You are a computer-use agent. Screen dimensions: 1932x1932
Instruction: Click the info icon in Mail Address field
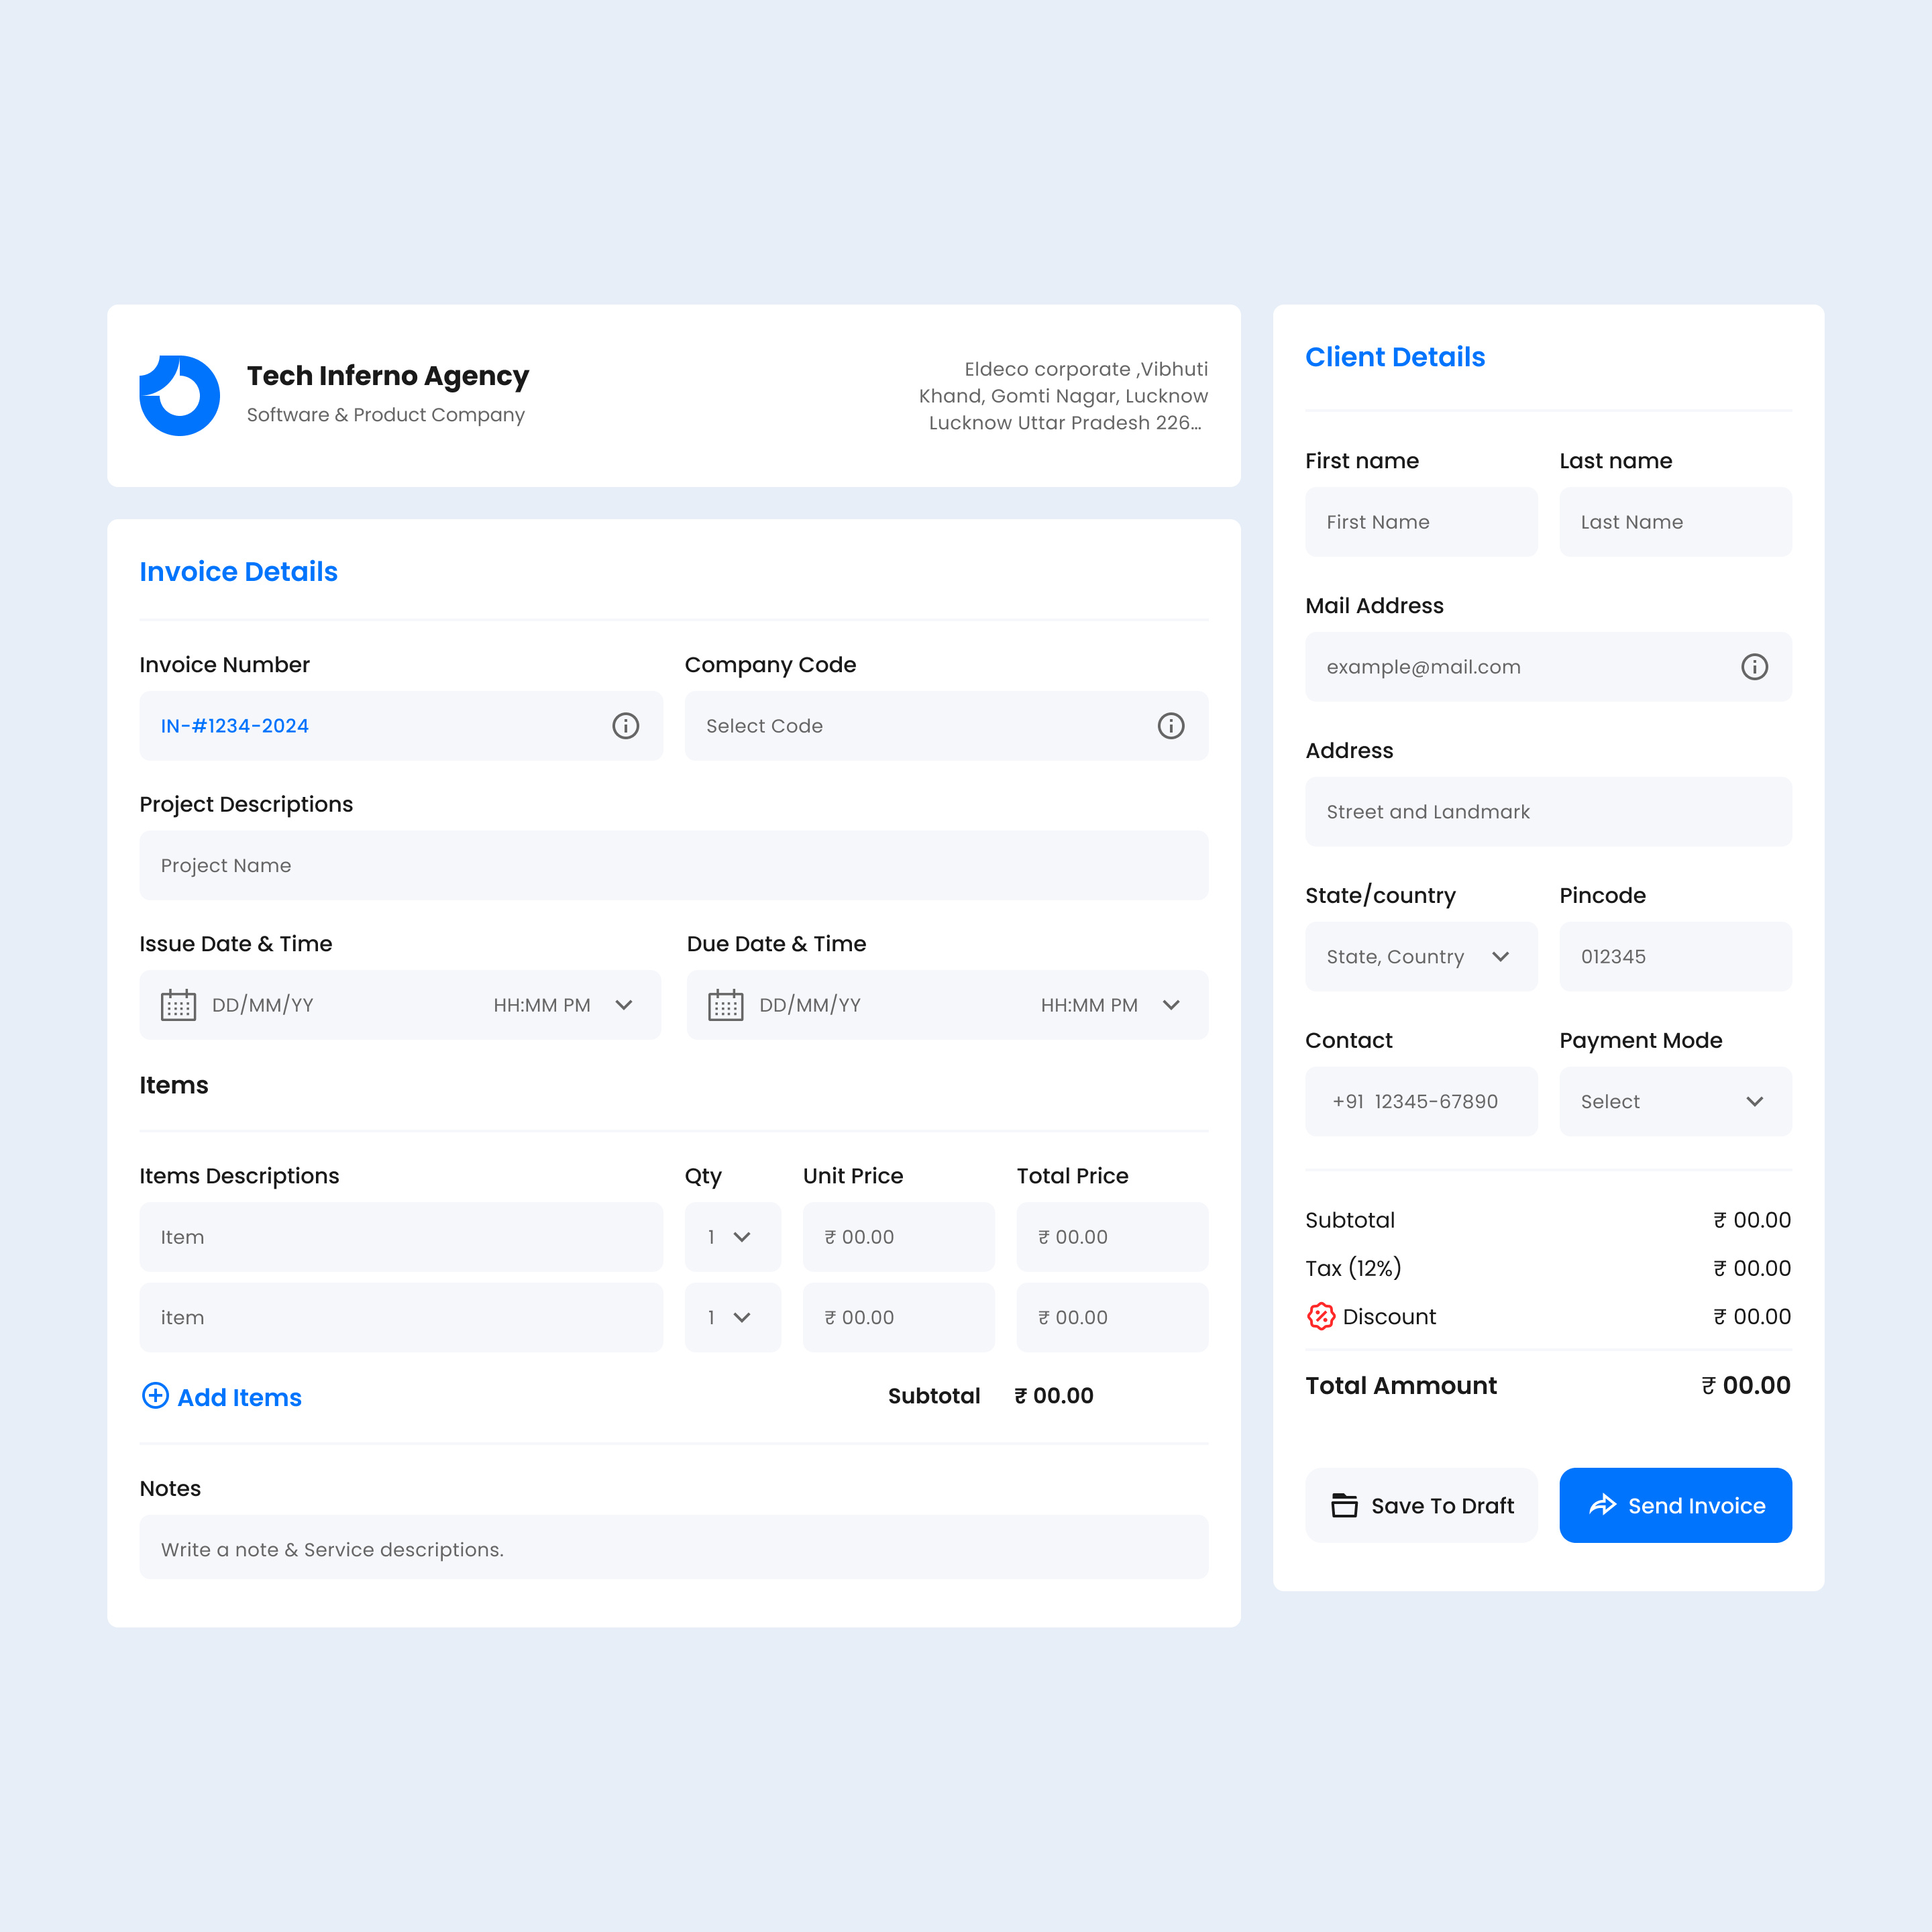pyautogui.click(x=1756, y=667)
